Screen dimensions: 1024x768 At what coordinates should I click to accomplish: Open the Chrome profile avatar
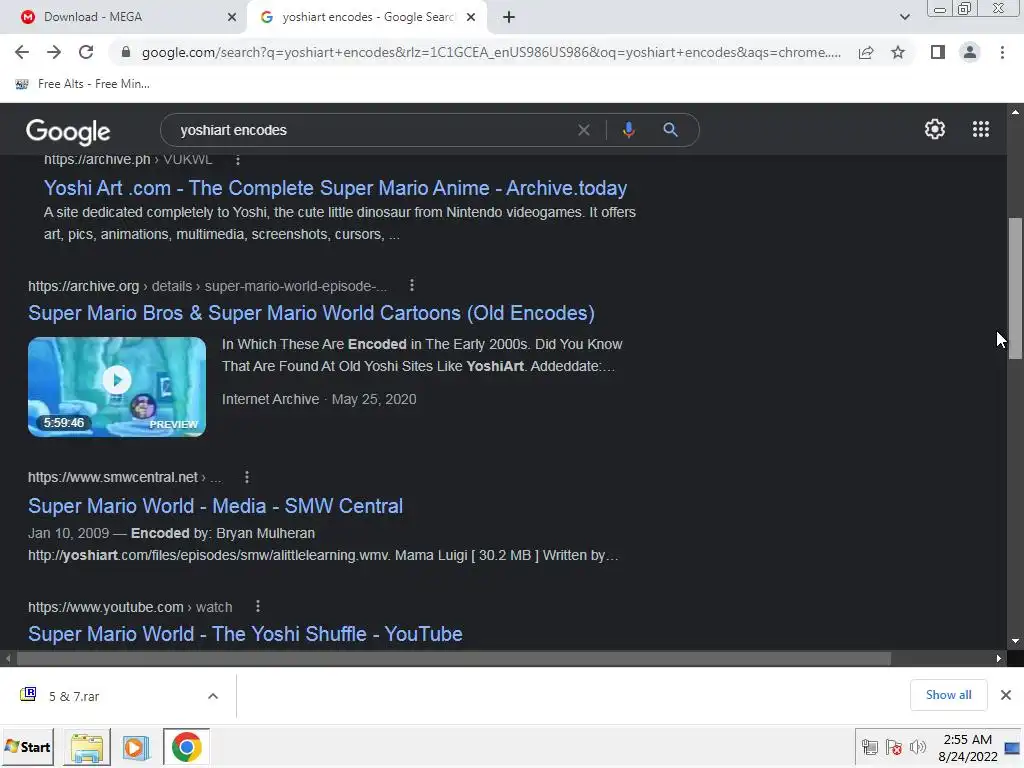(x=970, y=52)
